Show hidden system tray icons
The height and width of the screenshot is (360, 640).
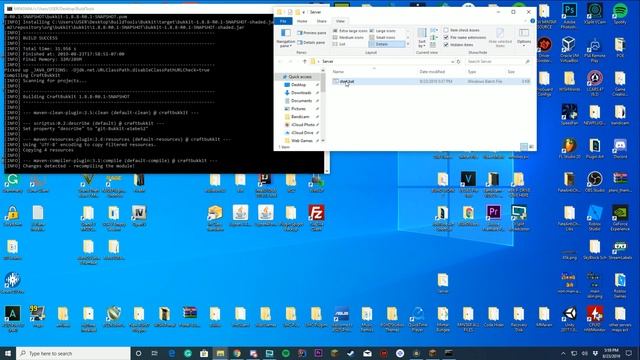563,353
